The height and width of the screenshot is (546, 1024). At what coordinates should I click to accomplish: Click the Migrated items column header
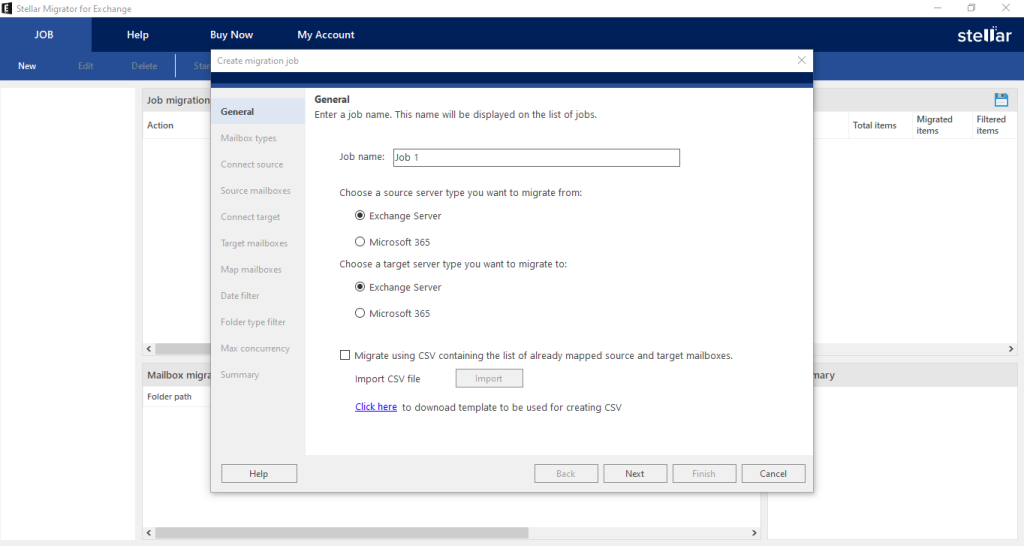935,125
